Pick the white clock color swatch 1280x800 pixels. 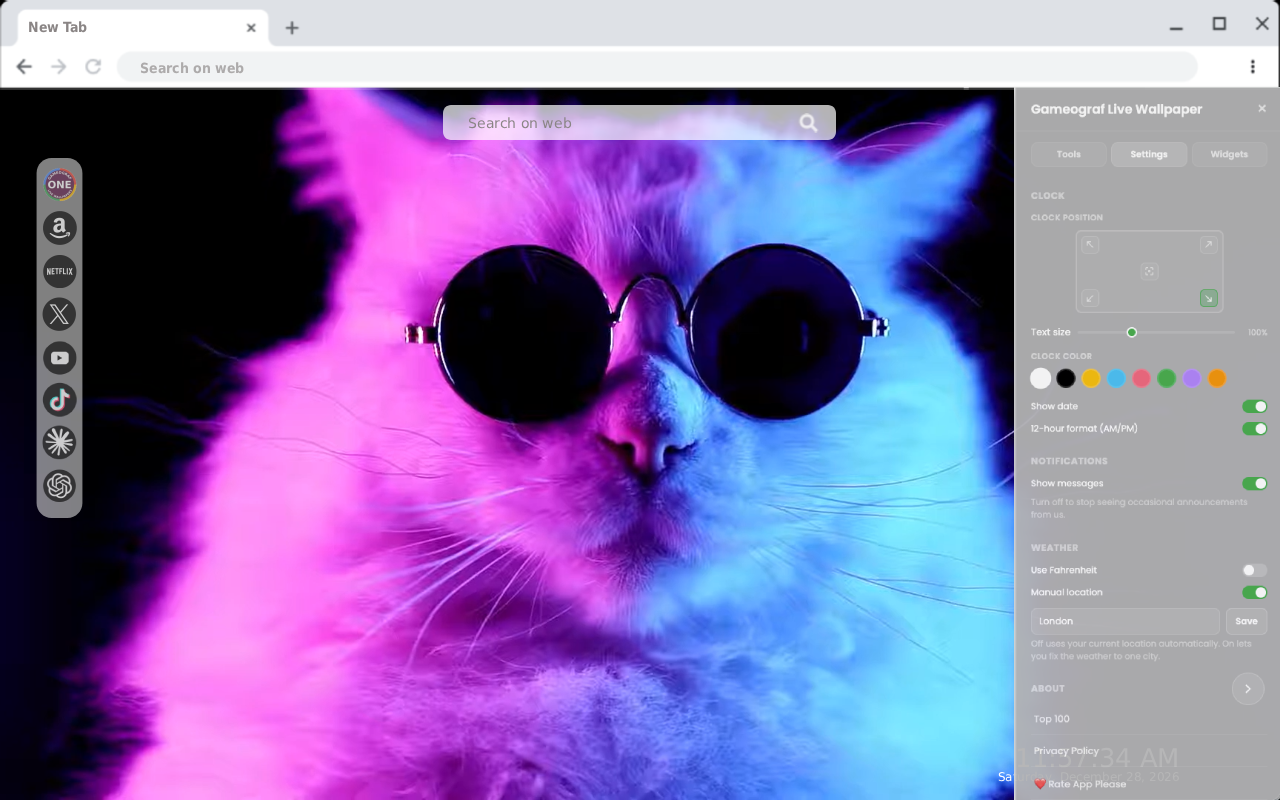[x=1041, y=378]
